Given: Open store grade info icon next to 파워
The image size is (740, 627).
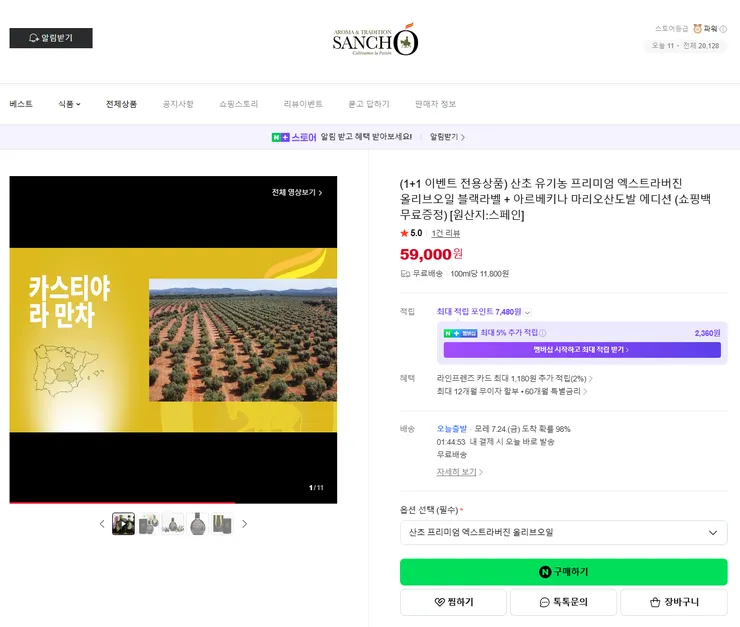Looking at the screenshot, I should pos(723,29).
